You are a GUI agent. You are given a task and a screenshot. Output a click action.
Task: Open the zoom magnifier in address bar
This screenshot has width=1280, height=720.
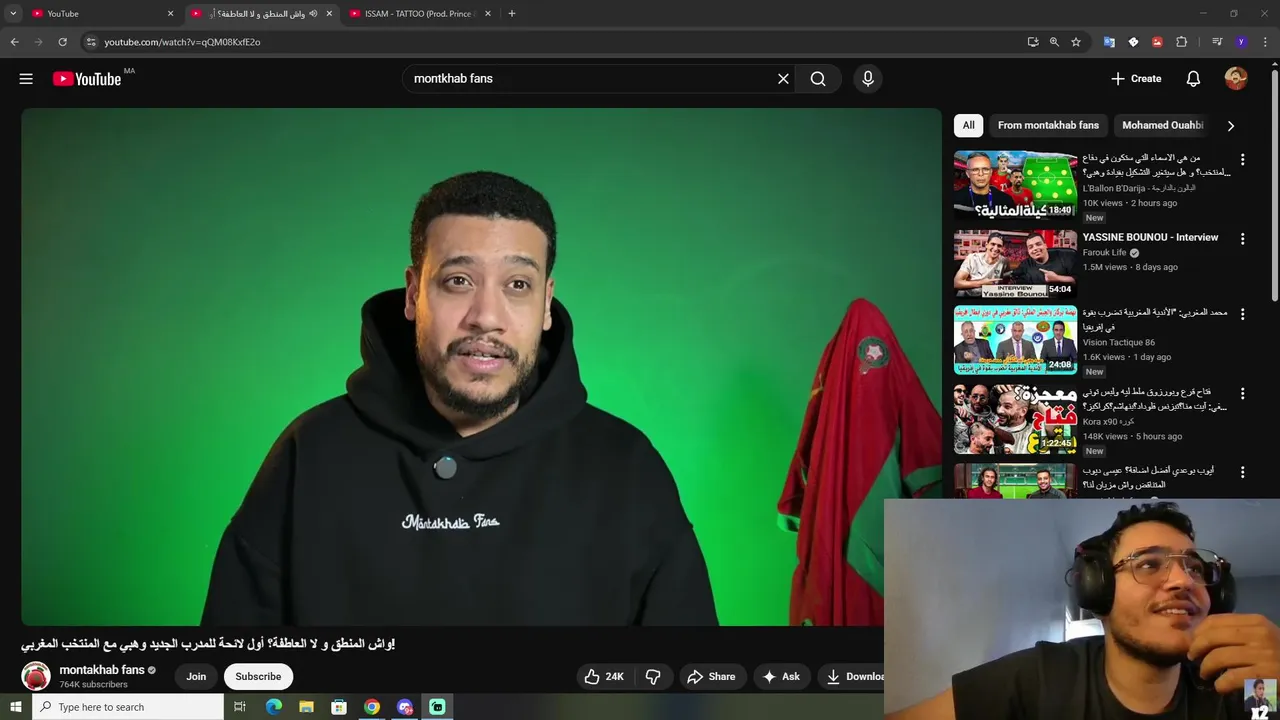coord(1054,42)
